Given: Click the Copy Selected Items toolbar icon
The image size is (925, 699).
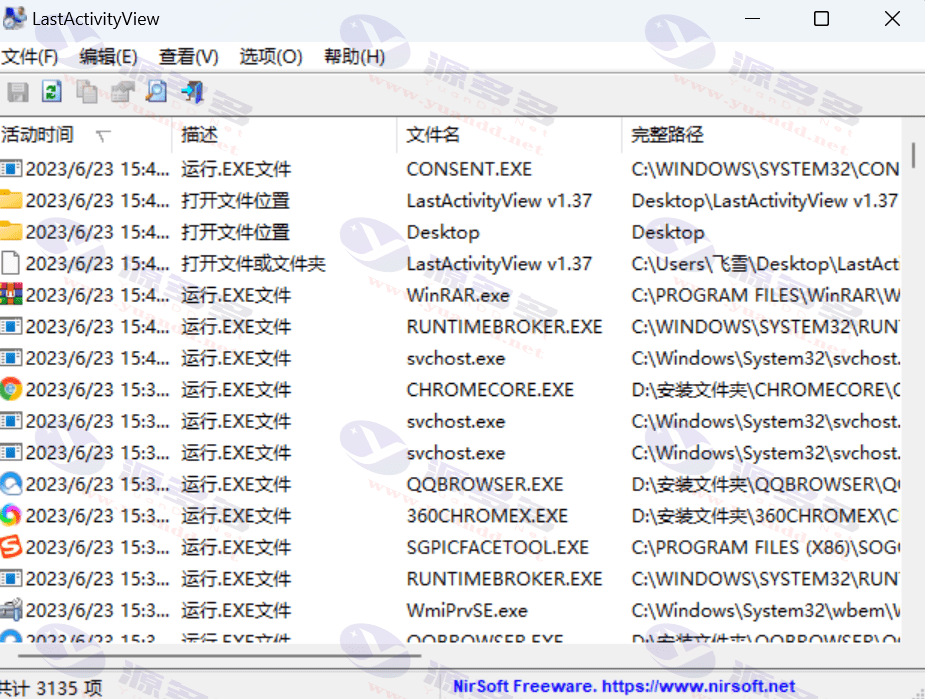Looking at the screenshot, I should click(x=87, y=92).
